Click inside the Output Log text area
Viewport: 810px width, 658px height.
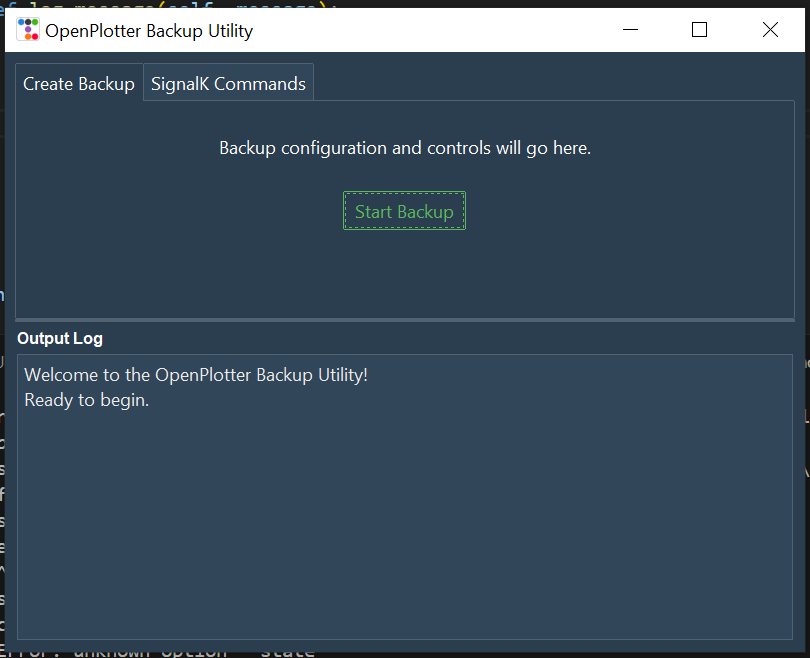point(404,497)
